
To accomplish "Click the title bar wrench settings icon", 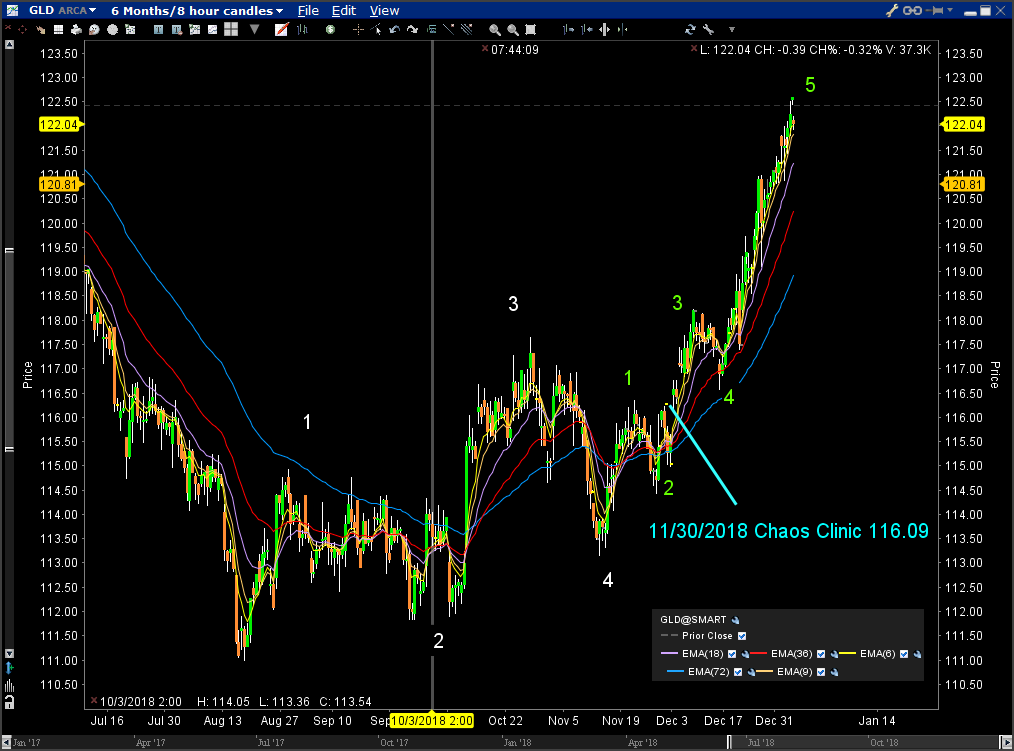I will click(892, 10).
